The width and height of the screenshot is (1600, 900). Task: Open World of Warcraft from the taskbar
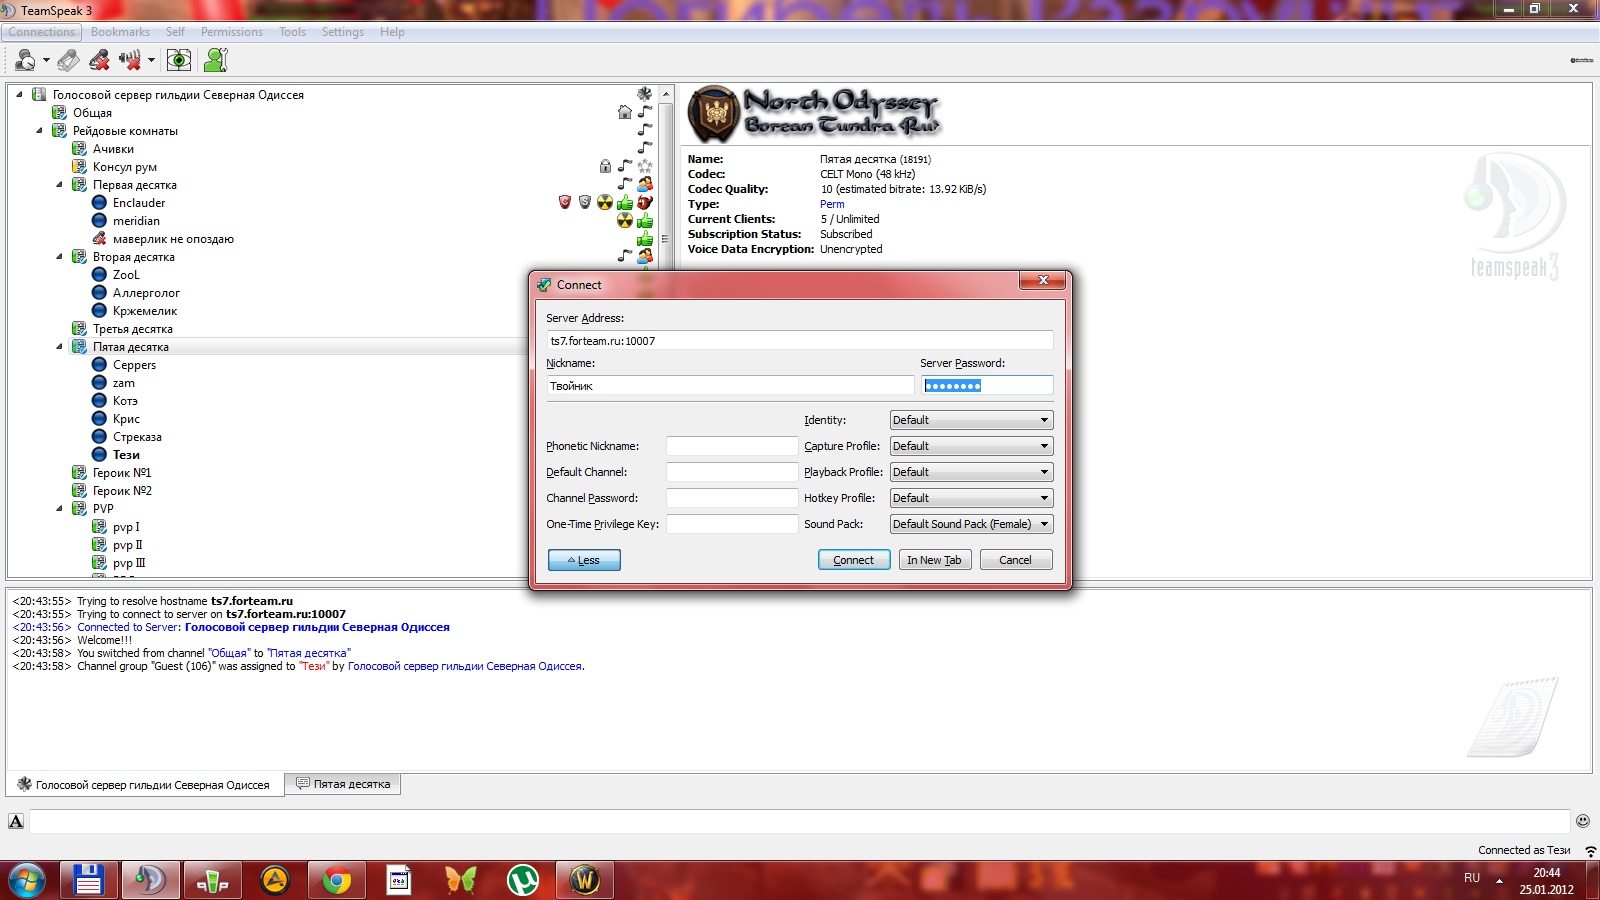pyautogui.click(x=584, y=880)
